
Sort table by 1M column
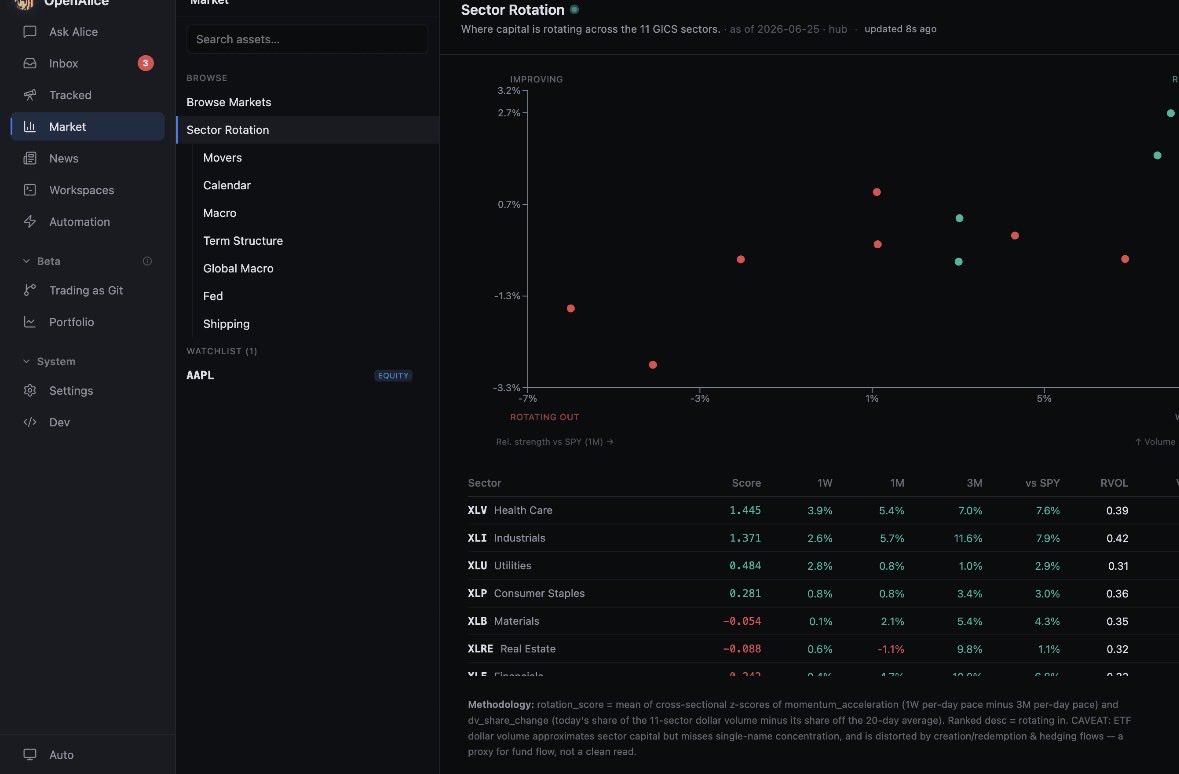pyautogui.click(x=897, y=483)
